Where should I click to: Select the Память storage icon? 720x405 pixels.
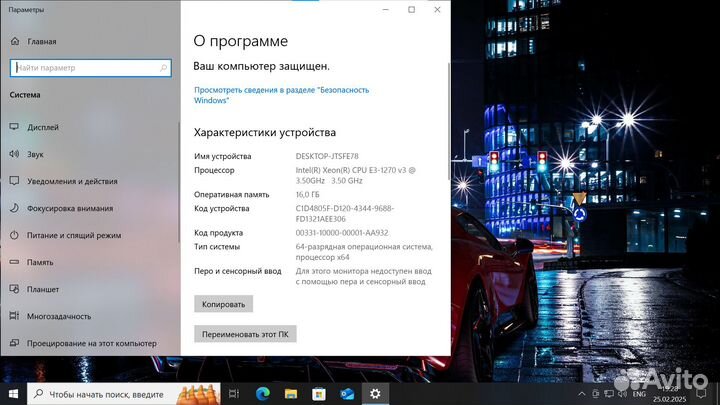tap(14, 262)
